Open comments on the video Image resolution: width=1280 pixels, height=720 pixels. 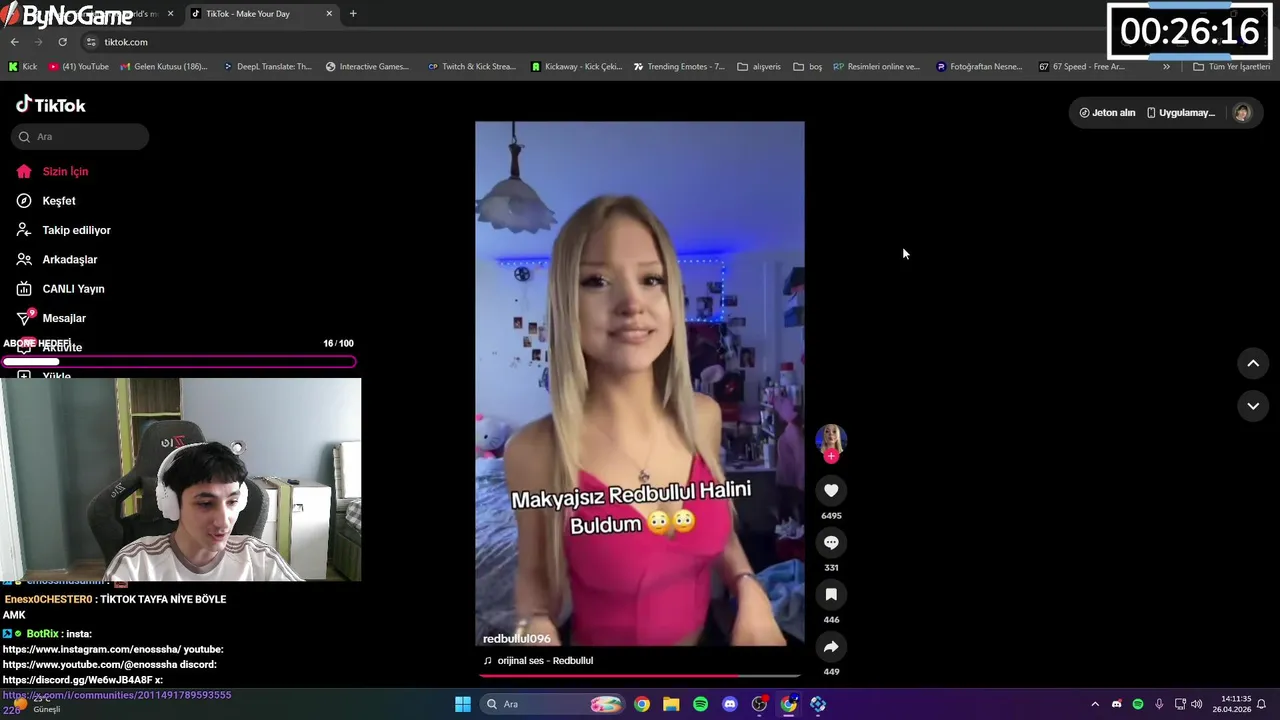[x=831, y=542]
